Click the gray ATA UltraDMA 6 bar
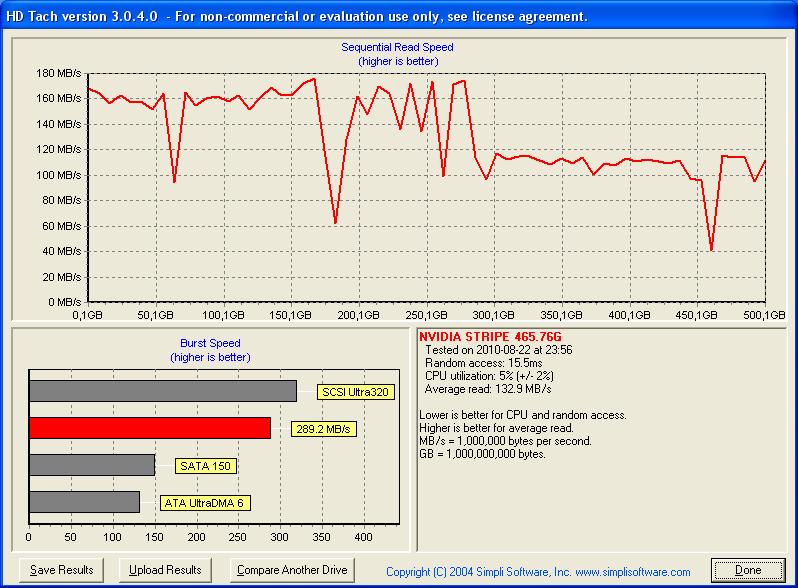Viewport: 798px width, 588px height. click(x=84, y=502)
